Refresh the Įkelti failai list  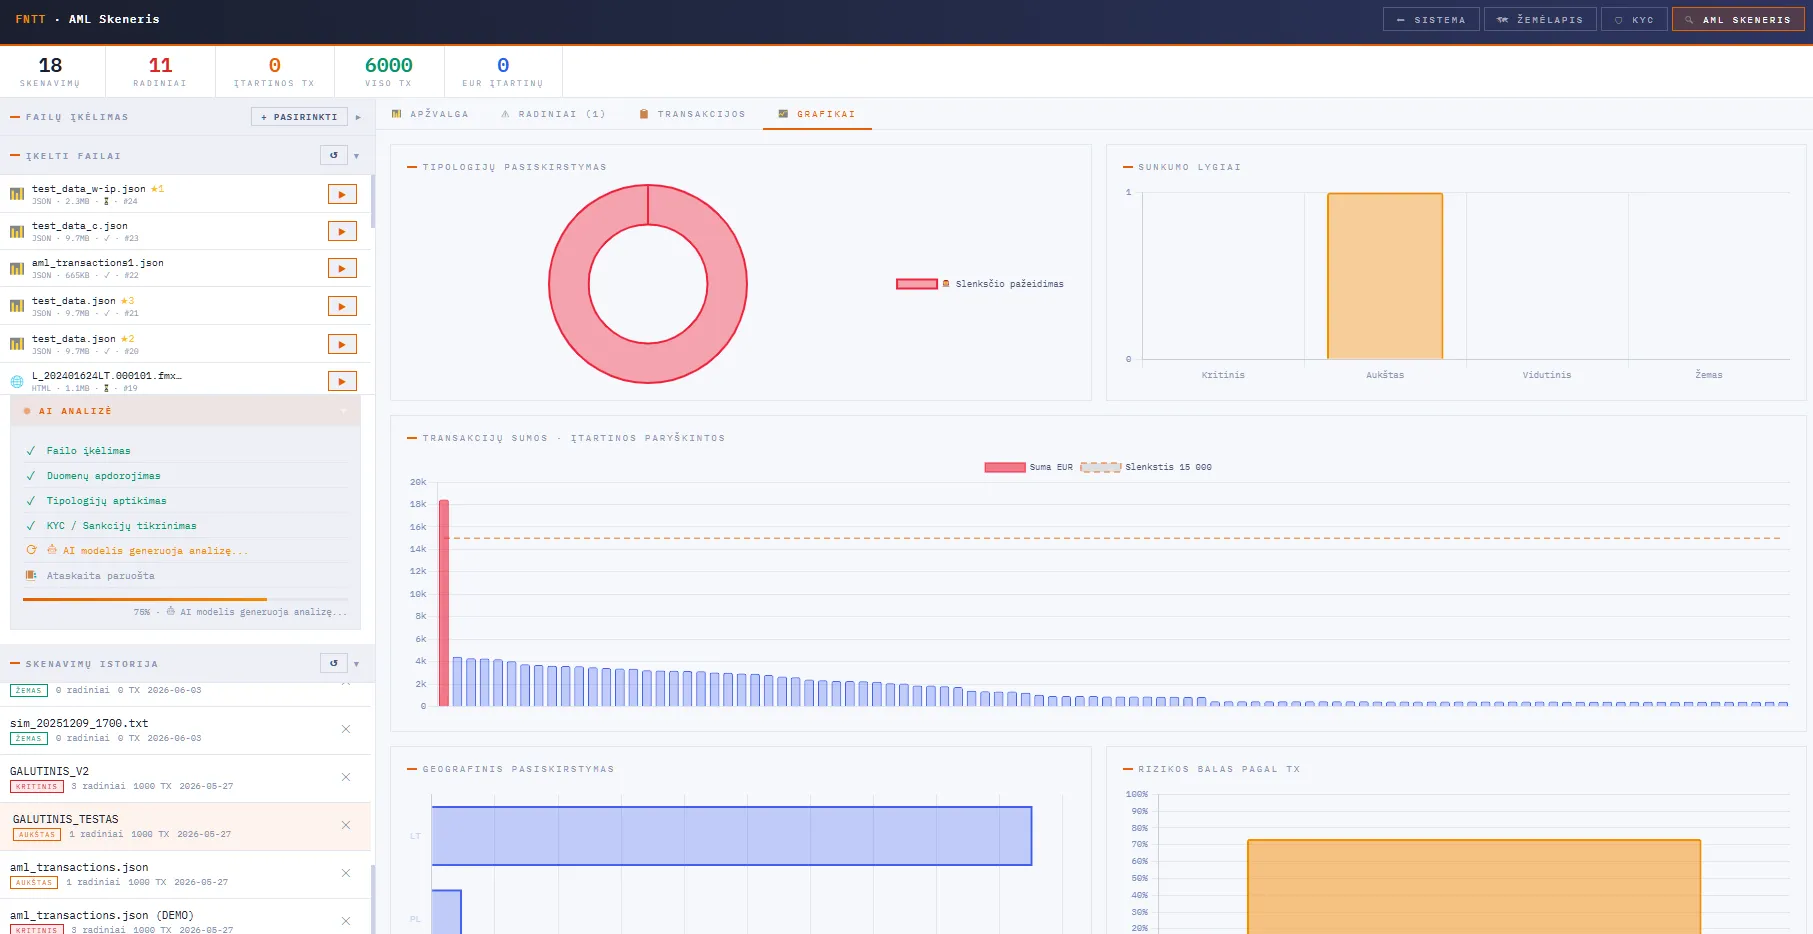coord(334,155)
